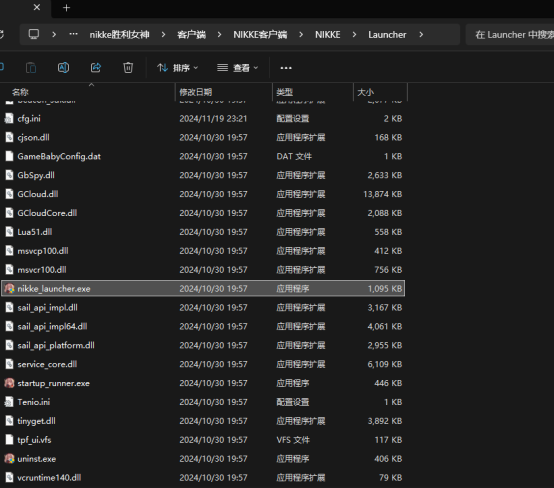Click the This PC monitor icon in address bar
Image resolution: width=554 pixels, height=488 pixels.
[x=34, y=34]
